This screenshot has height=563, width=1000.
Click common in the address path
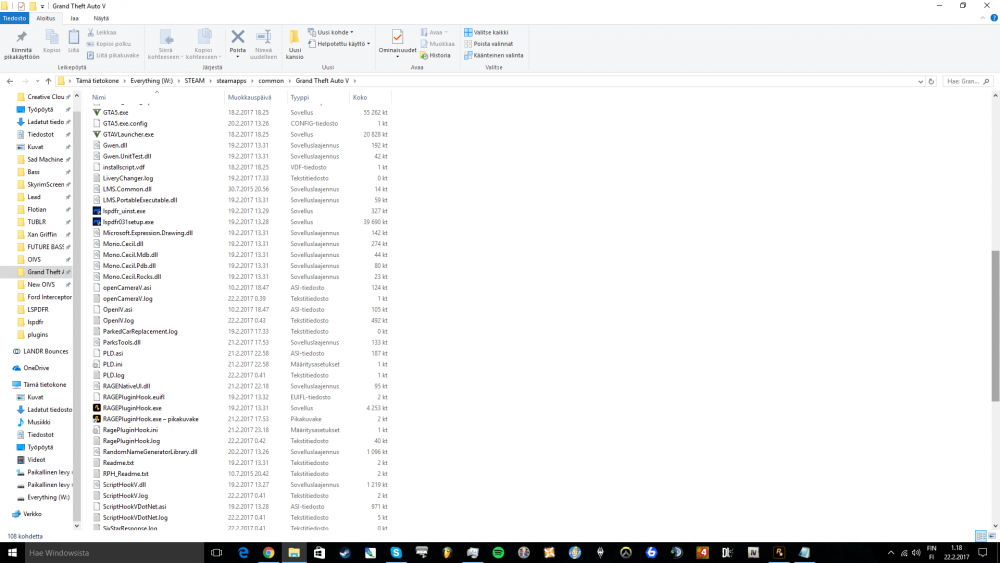pos(271,81)
